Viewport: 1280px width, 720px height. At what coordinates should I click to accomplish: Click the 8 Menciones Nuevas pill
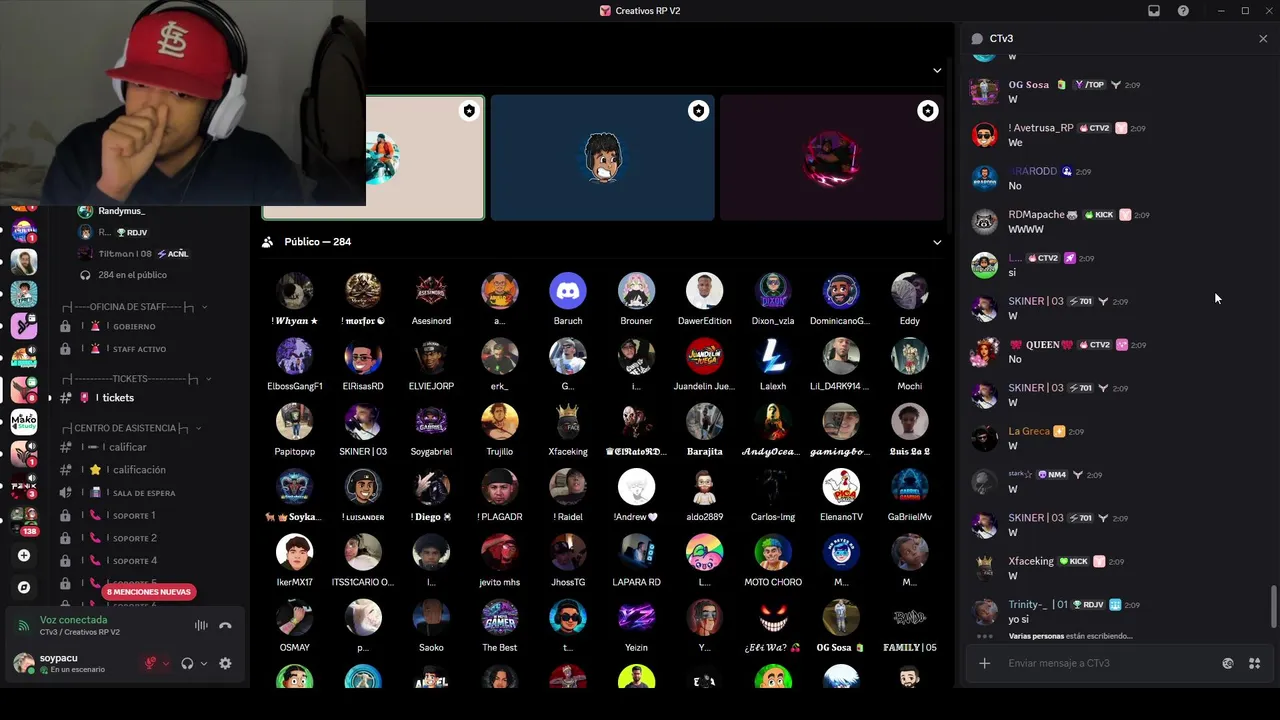click(x=149, y=592)
